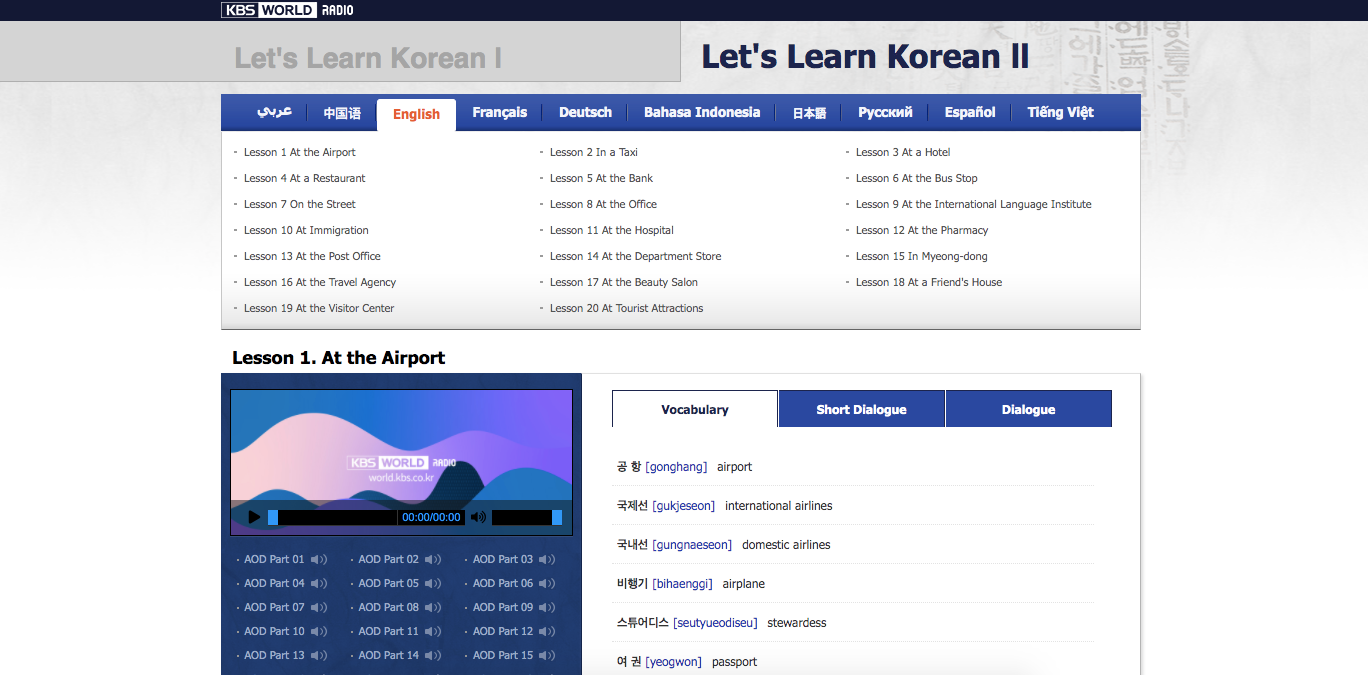Mute the audio player volume icon
The image size is (1368, 675).
pyautogui.click(x=477, y=517)
